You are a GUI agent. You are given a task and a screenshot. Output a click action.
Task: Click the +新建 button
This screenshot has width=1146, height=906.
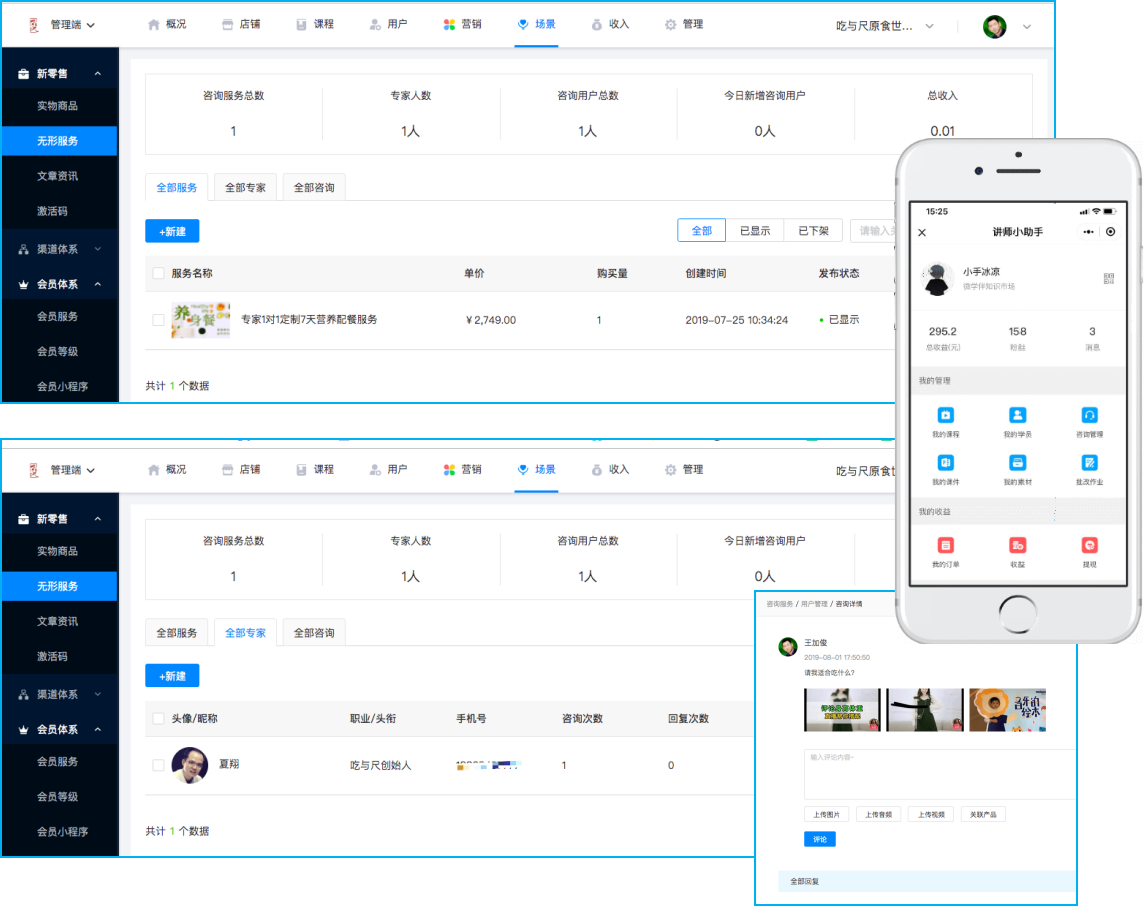point(171,231)
